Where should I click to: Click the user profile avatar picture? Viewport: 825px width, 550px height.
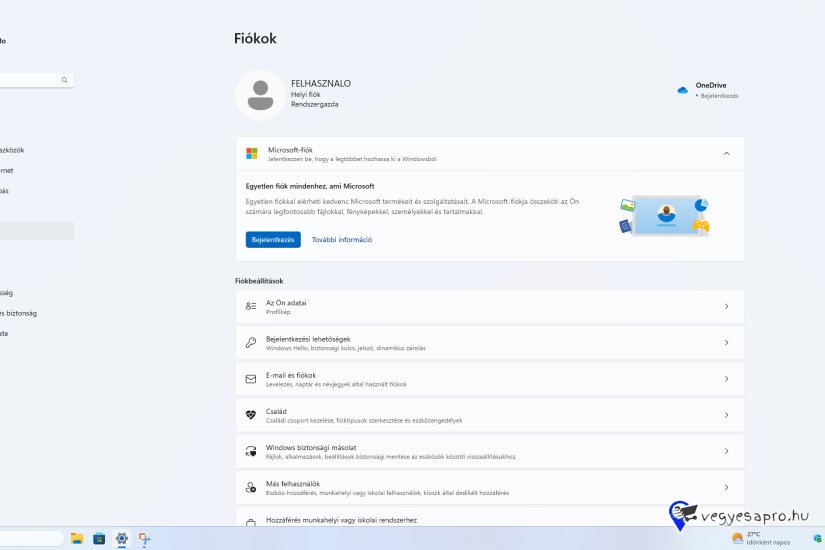tap(260, 95)
